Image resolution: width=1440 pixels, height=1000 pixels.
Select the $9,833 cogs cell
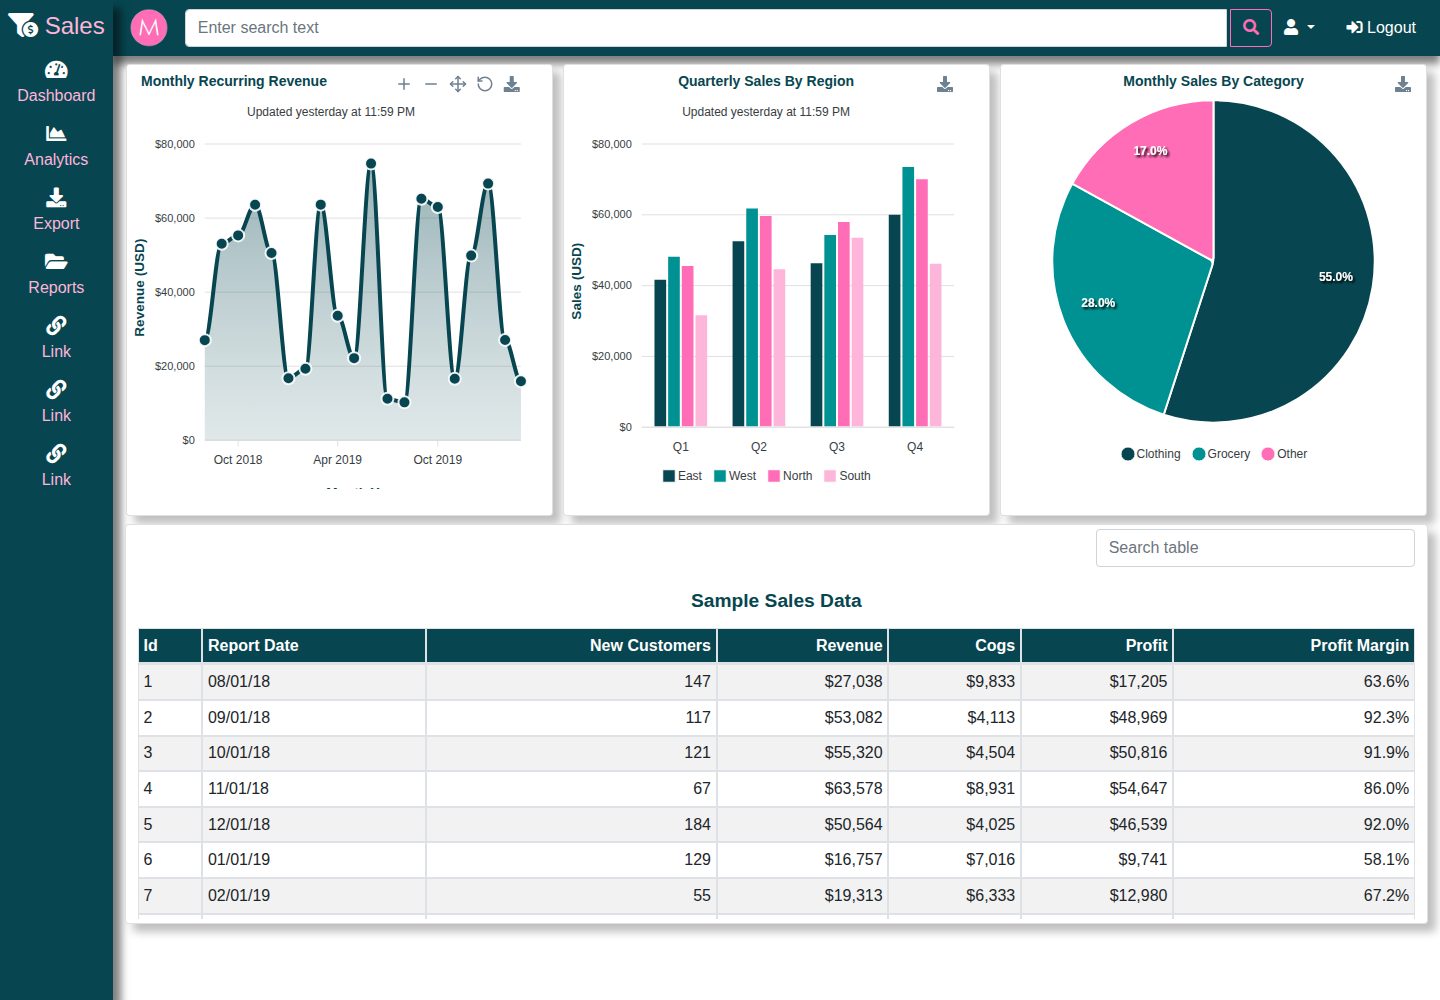tap(955, 682)
